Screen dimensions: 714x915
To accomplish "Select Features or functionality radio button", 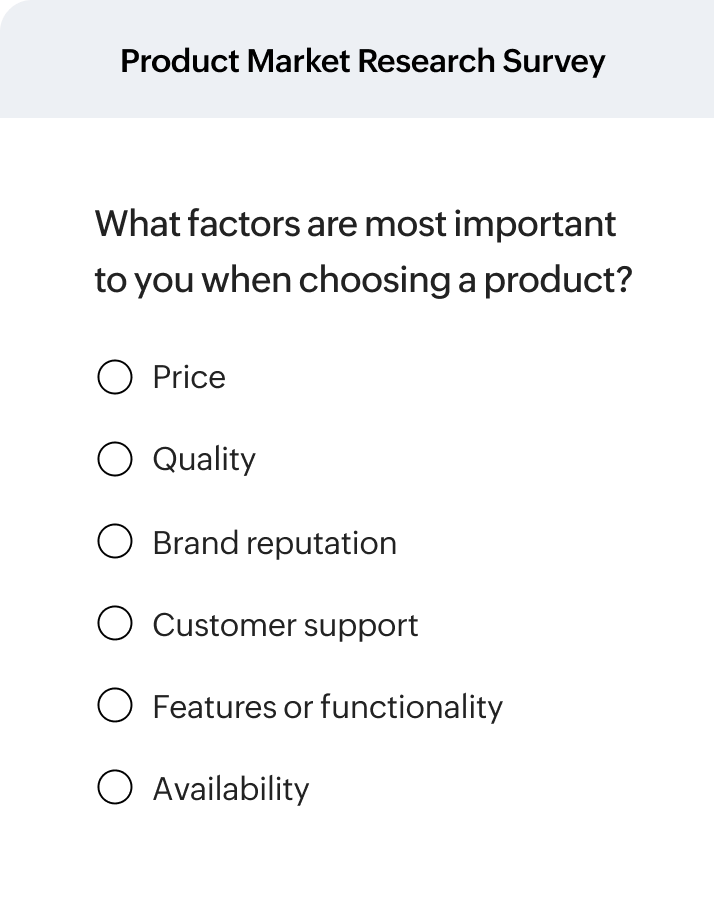I will 115,706.
